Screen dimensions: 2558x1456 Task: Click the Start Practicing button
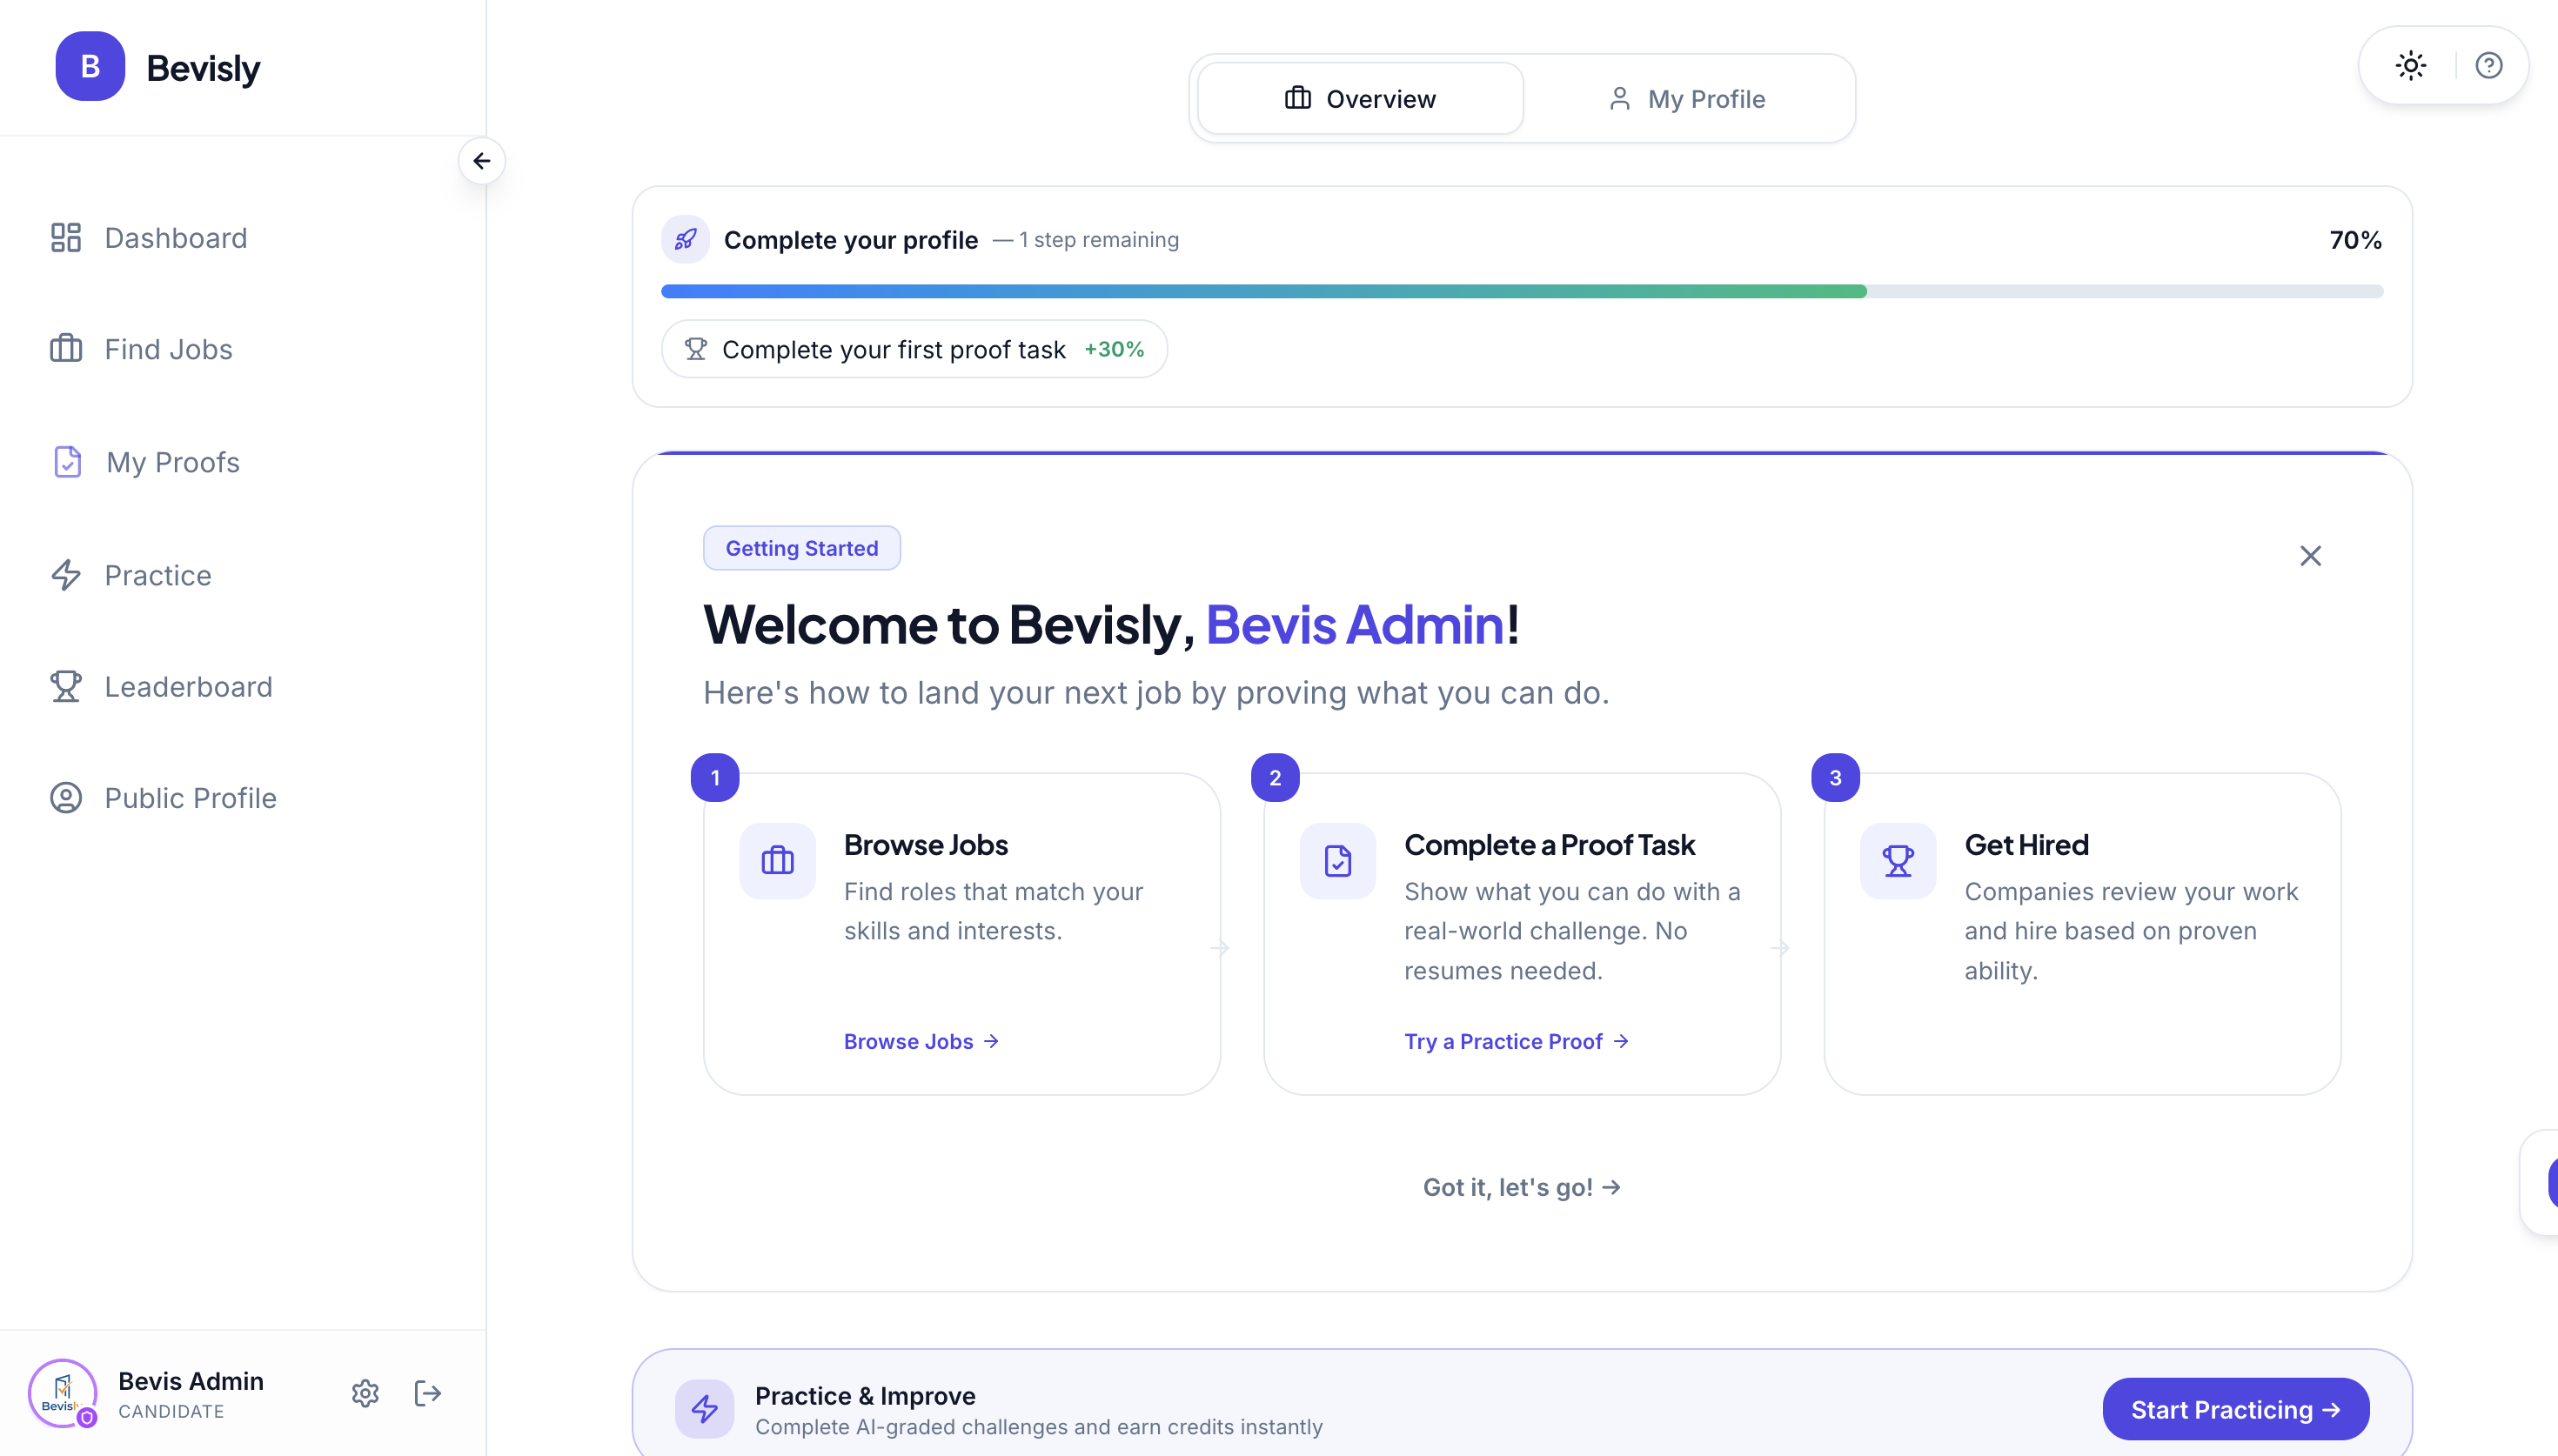2235,1409
